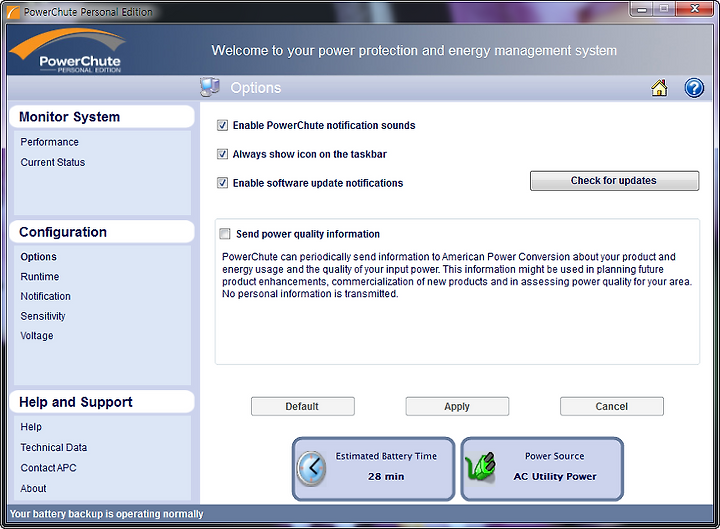Click the Cancel button
This screenshot has width=720, height=529.
click(612, 406)
